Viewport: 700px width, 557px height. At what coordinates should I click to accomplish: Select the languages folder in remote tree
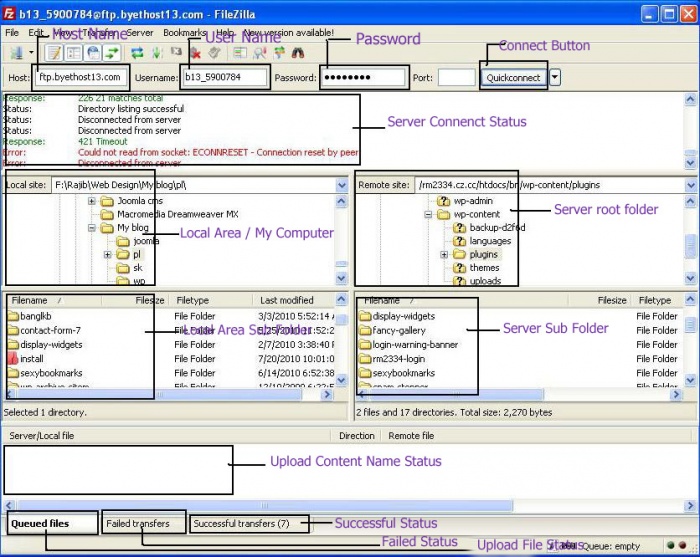[x=490, y=241]
